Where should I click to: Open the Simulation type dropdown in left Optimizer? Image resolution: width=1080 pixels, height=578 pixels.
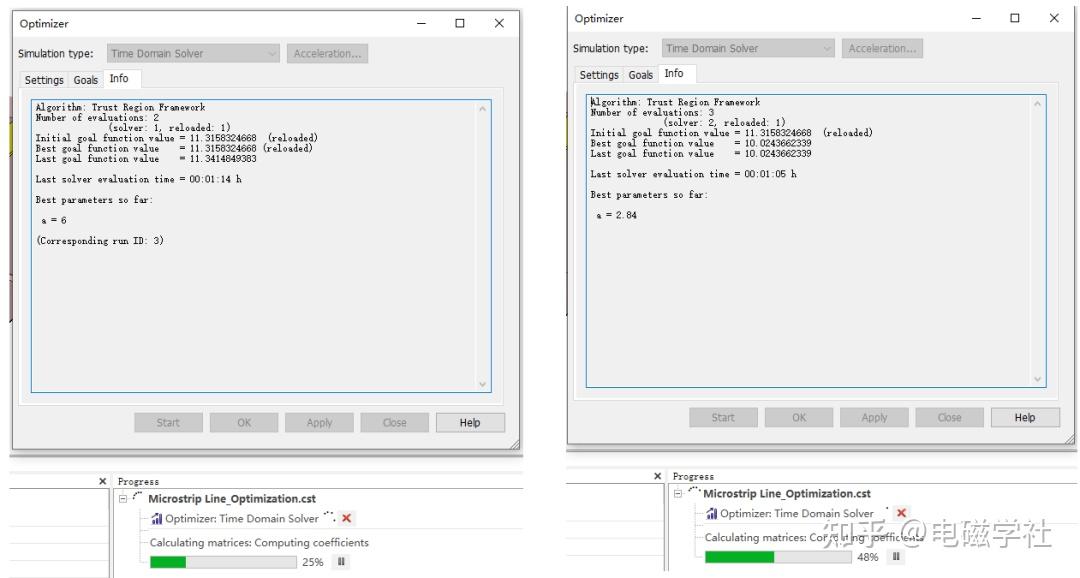pos(273,53)
